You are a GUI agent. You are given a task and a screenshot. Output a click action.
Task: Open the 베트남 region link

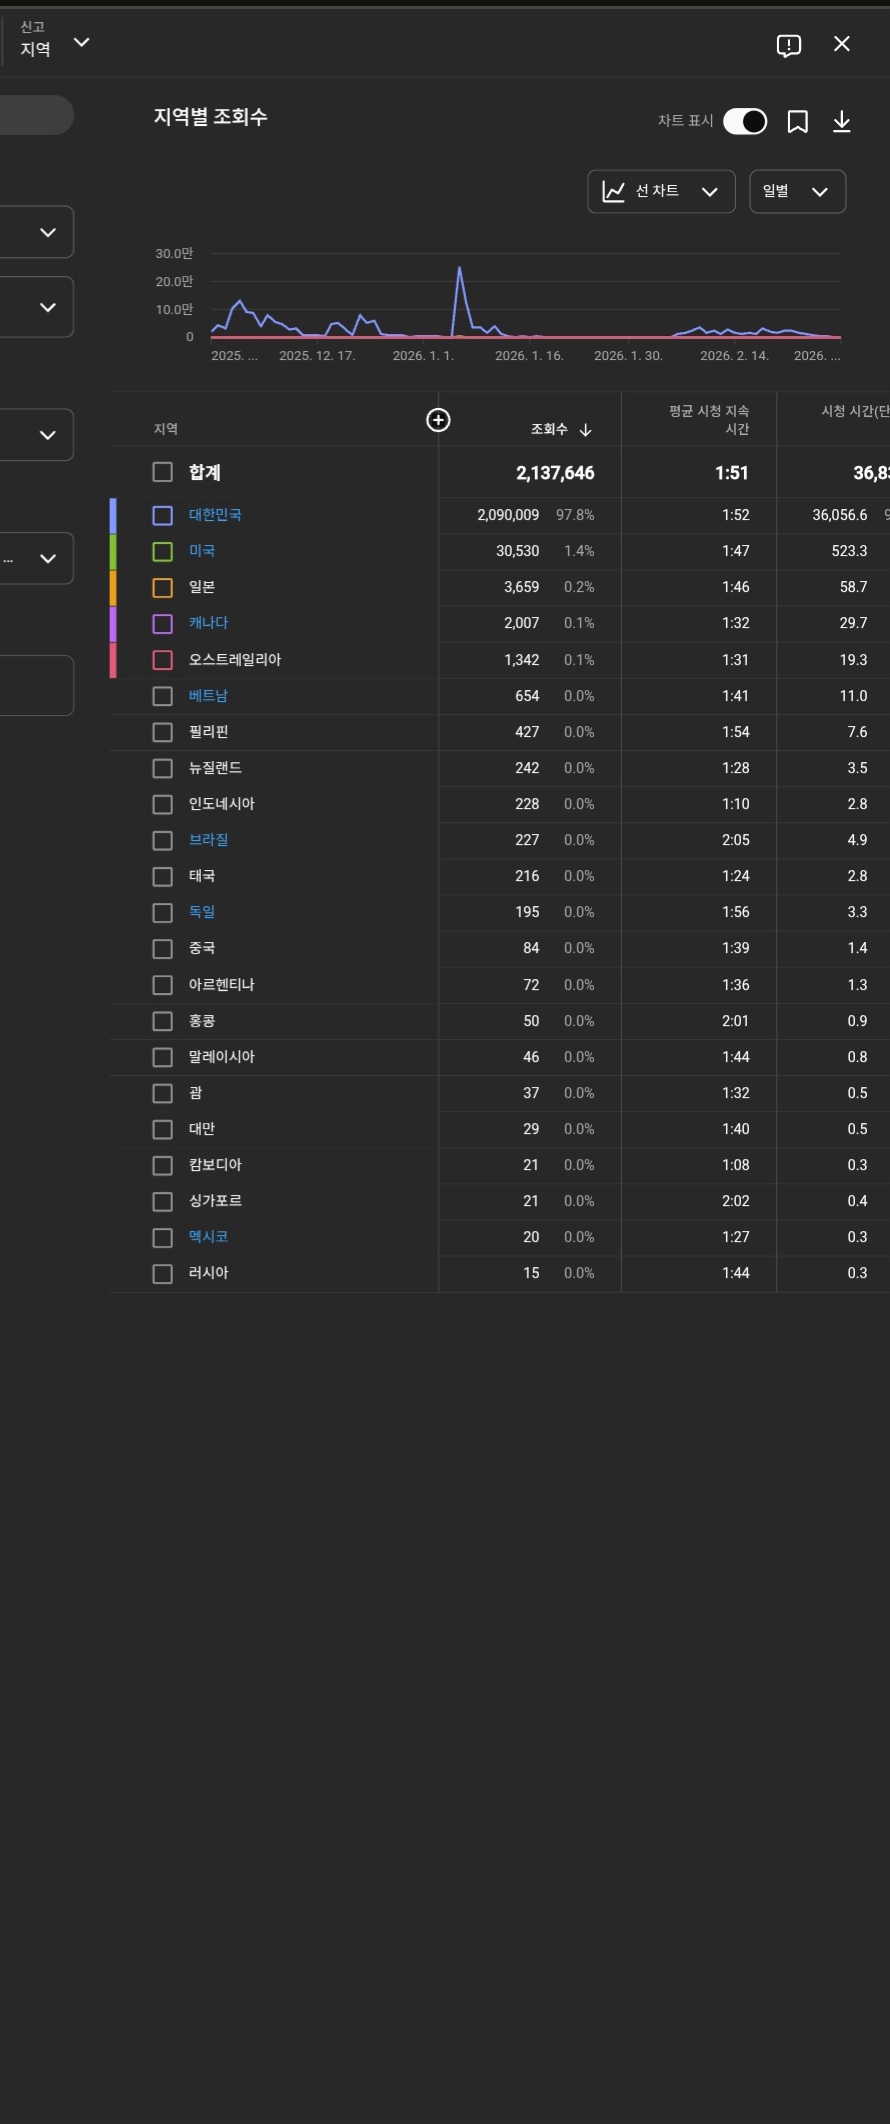point(208,696)
